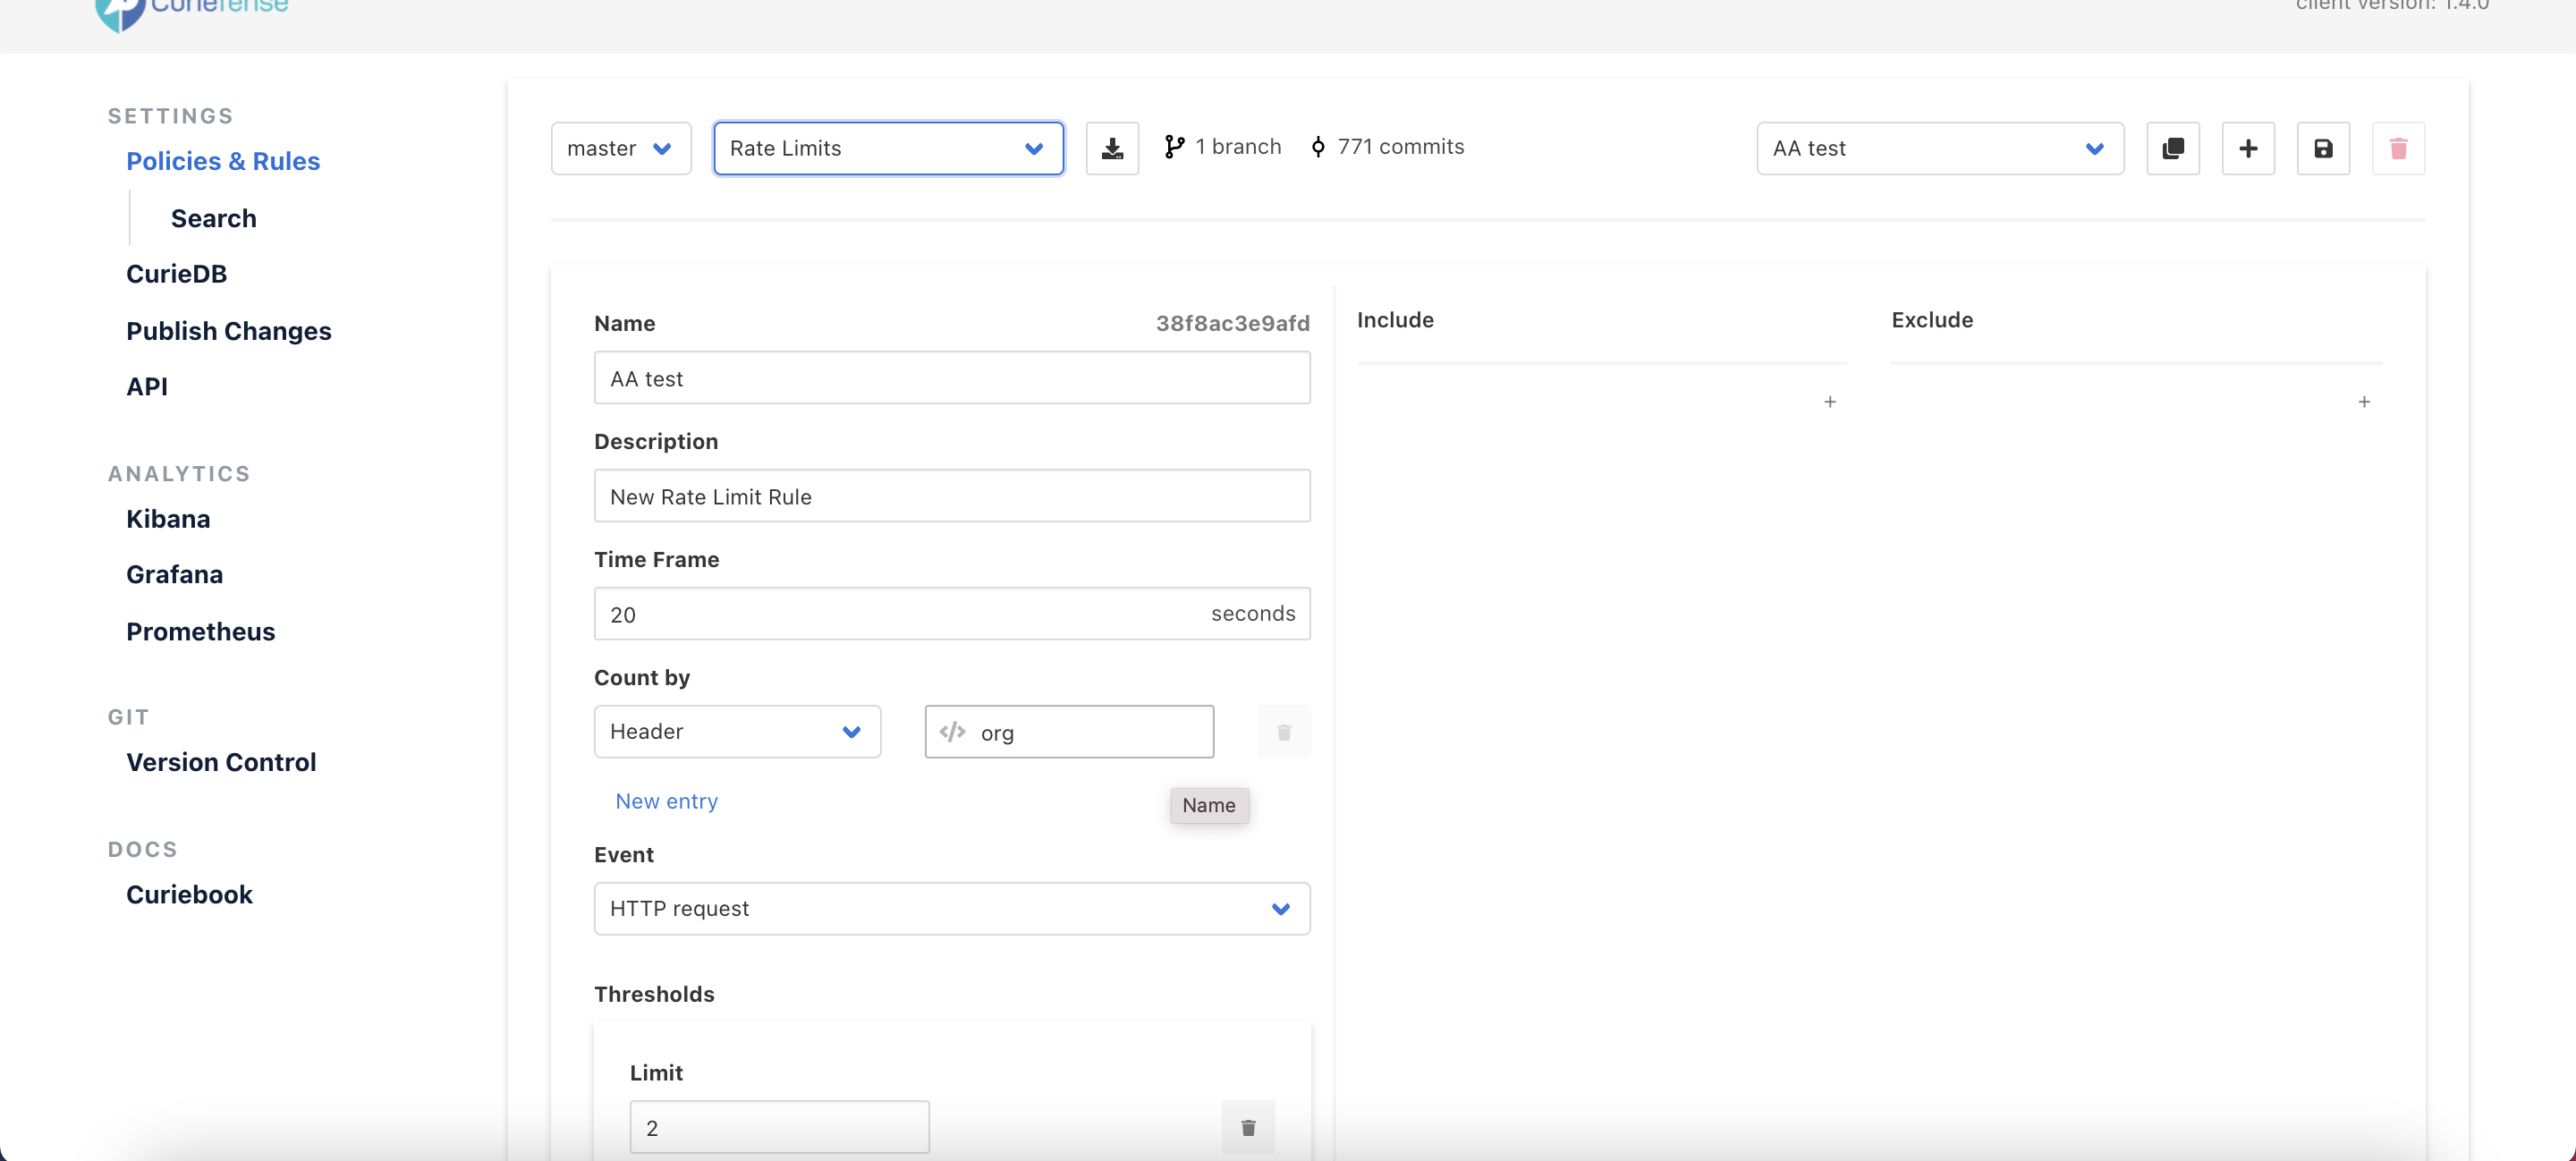Go to Version Control section
The width and height of the screenshot is (2576, 1161).
pyautogui.click(x=221, y=762)
